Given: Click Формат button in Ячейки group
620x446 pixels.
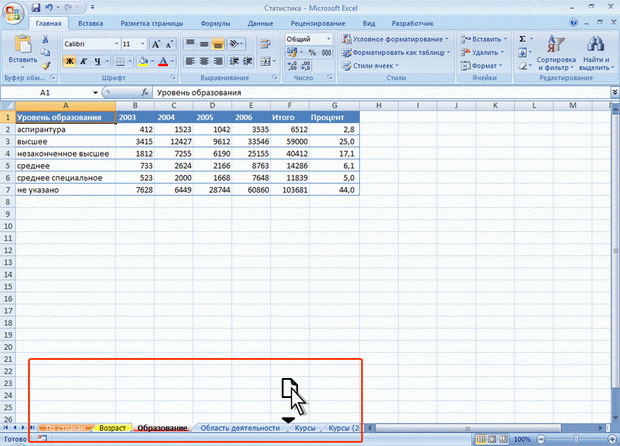Looking at the screenshot, I should (x=481, y=66).
